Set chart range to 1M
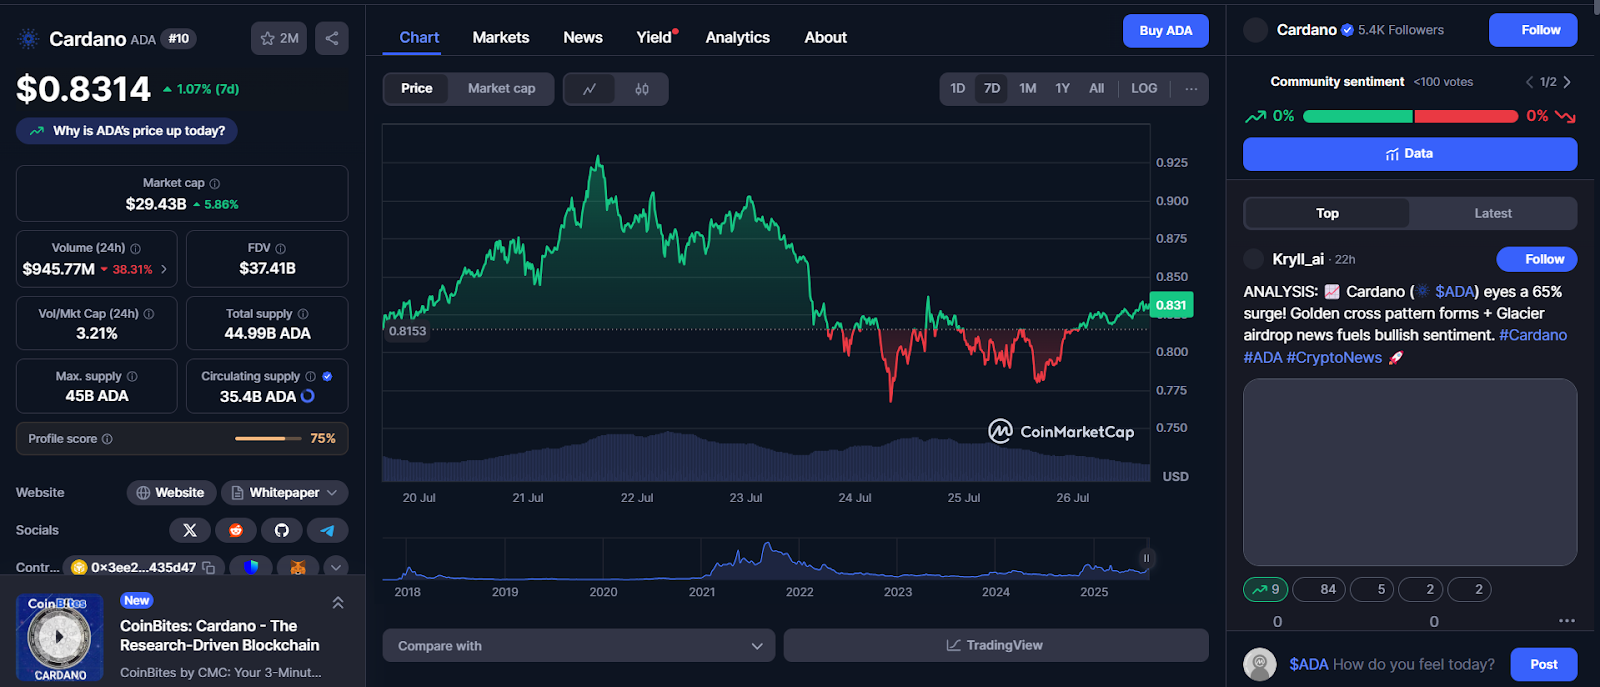The width and height of the screenshot is (1600, 687). [1028, 89]
